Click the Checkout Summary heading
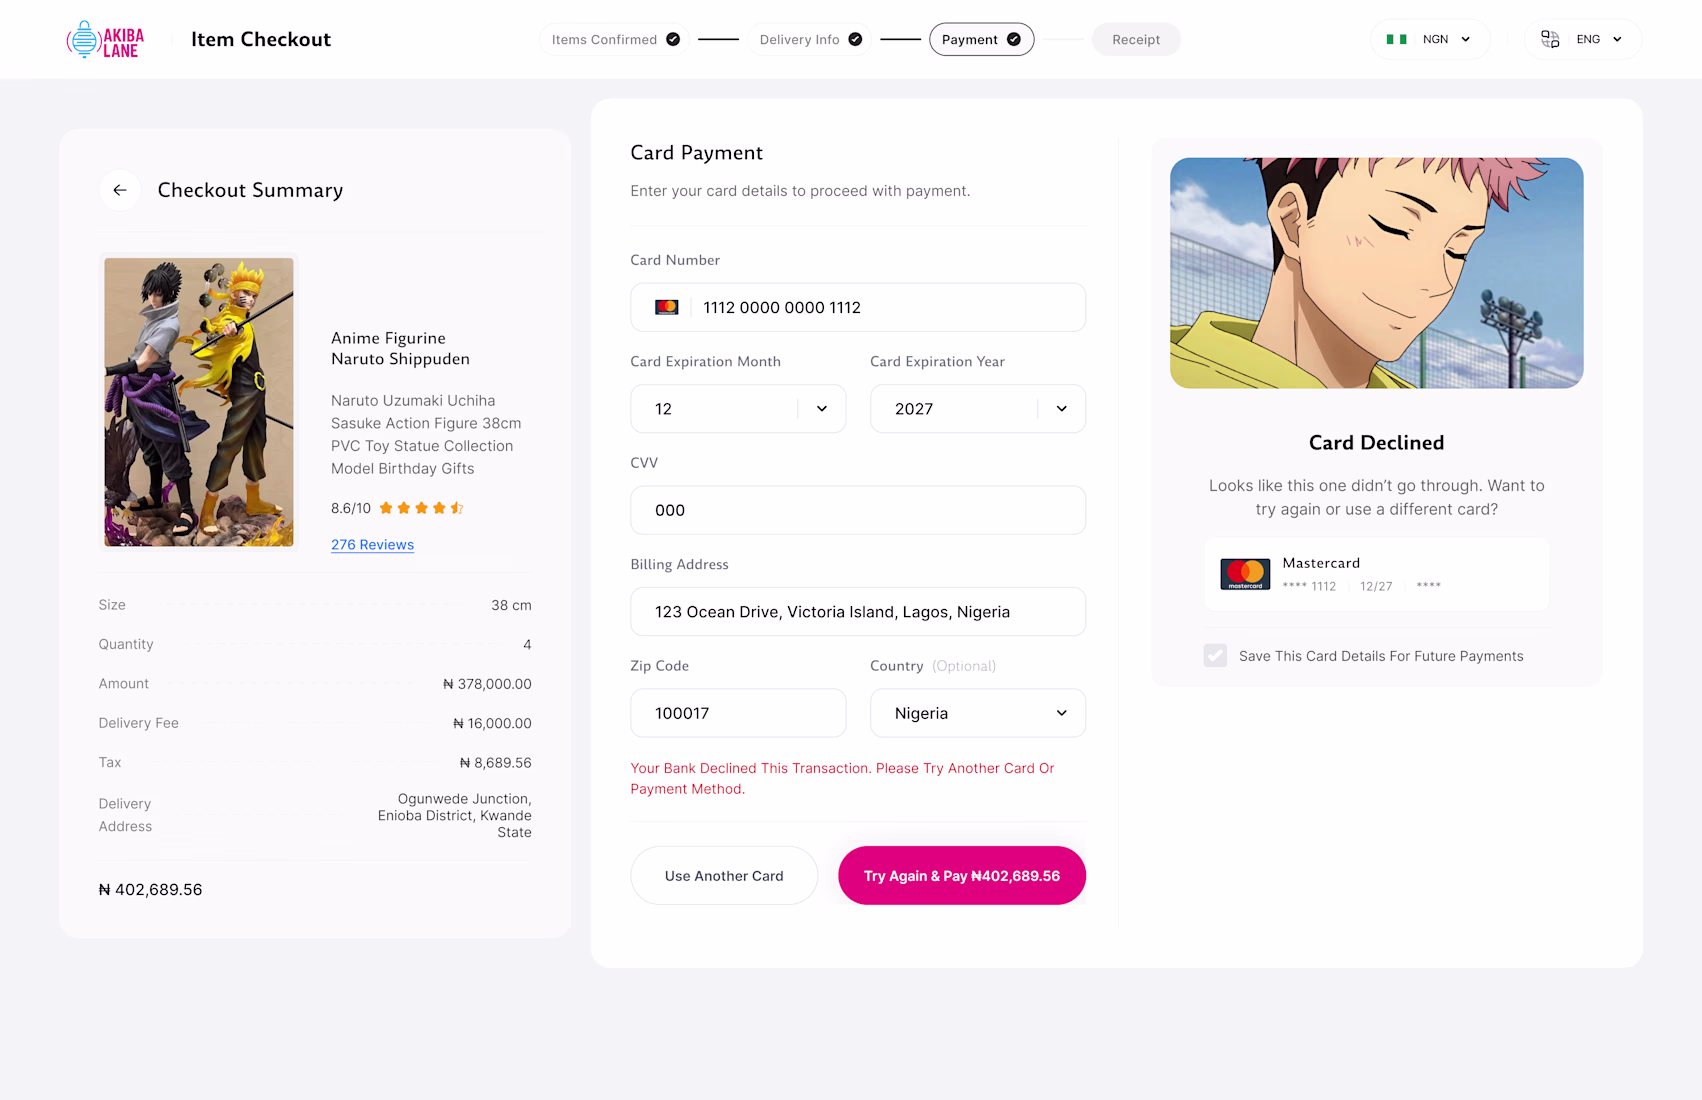This screenshot has width=1702, height=1100. (250, 190)
